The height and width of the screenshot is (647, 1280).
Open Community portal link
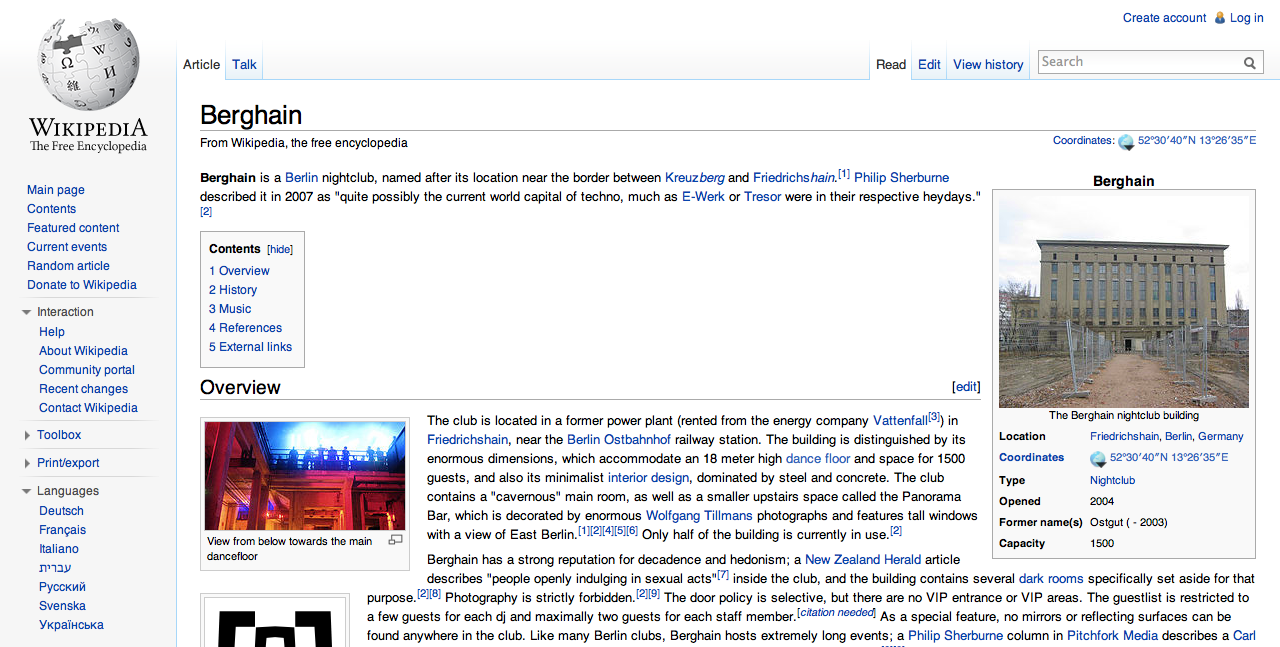pyautogui.click(x=87, y=370)
